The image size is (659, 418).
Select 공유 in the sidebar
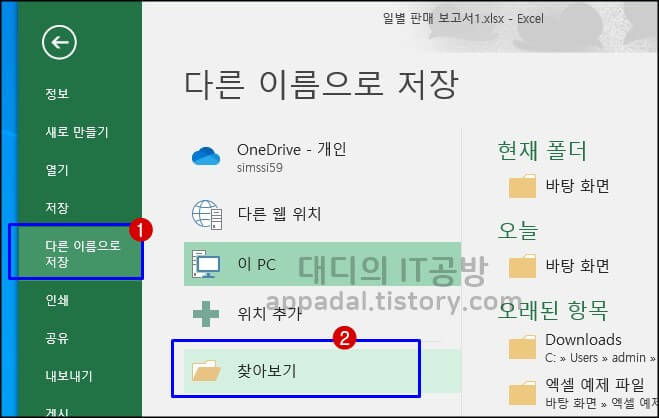[57, 338]
